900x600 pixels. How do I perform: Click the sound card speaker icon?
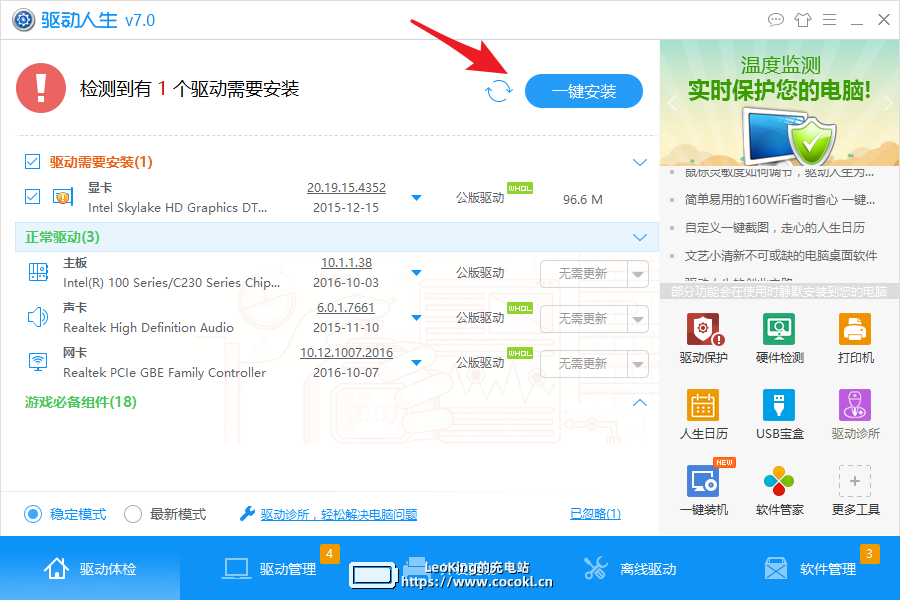coord(38,317)
